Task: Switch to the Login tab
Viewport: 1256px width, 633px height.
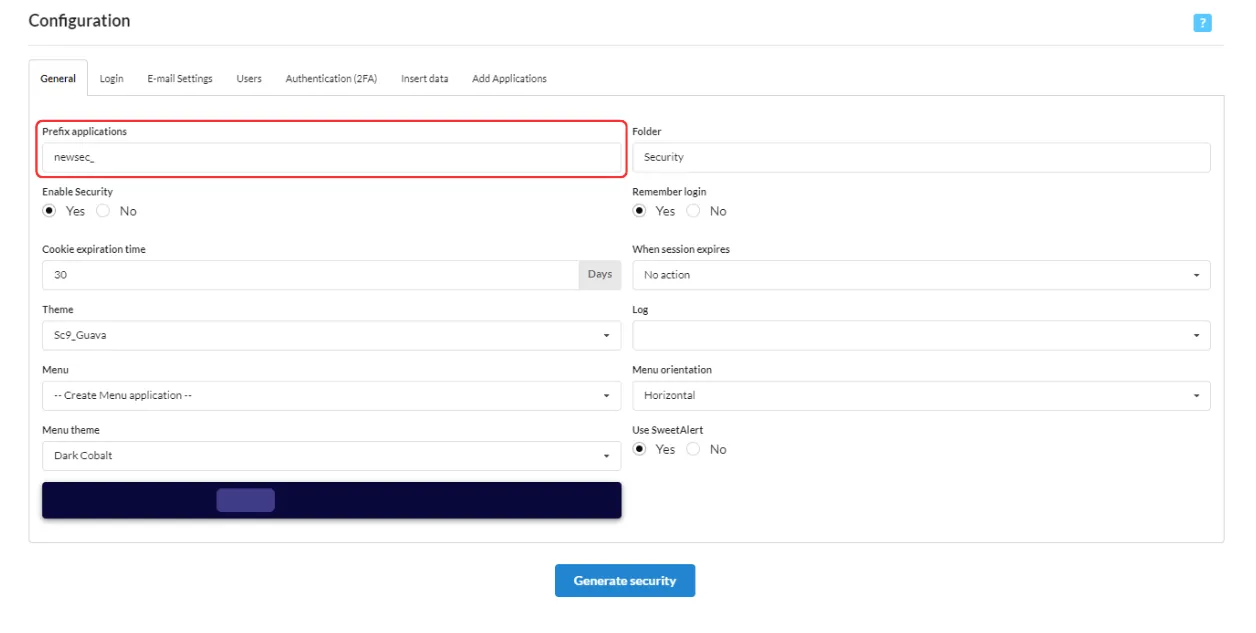Action: click(x=112, y=79)
